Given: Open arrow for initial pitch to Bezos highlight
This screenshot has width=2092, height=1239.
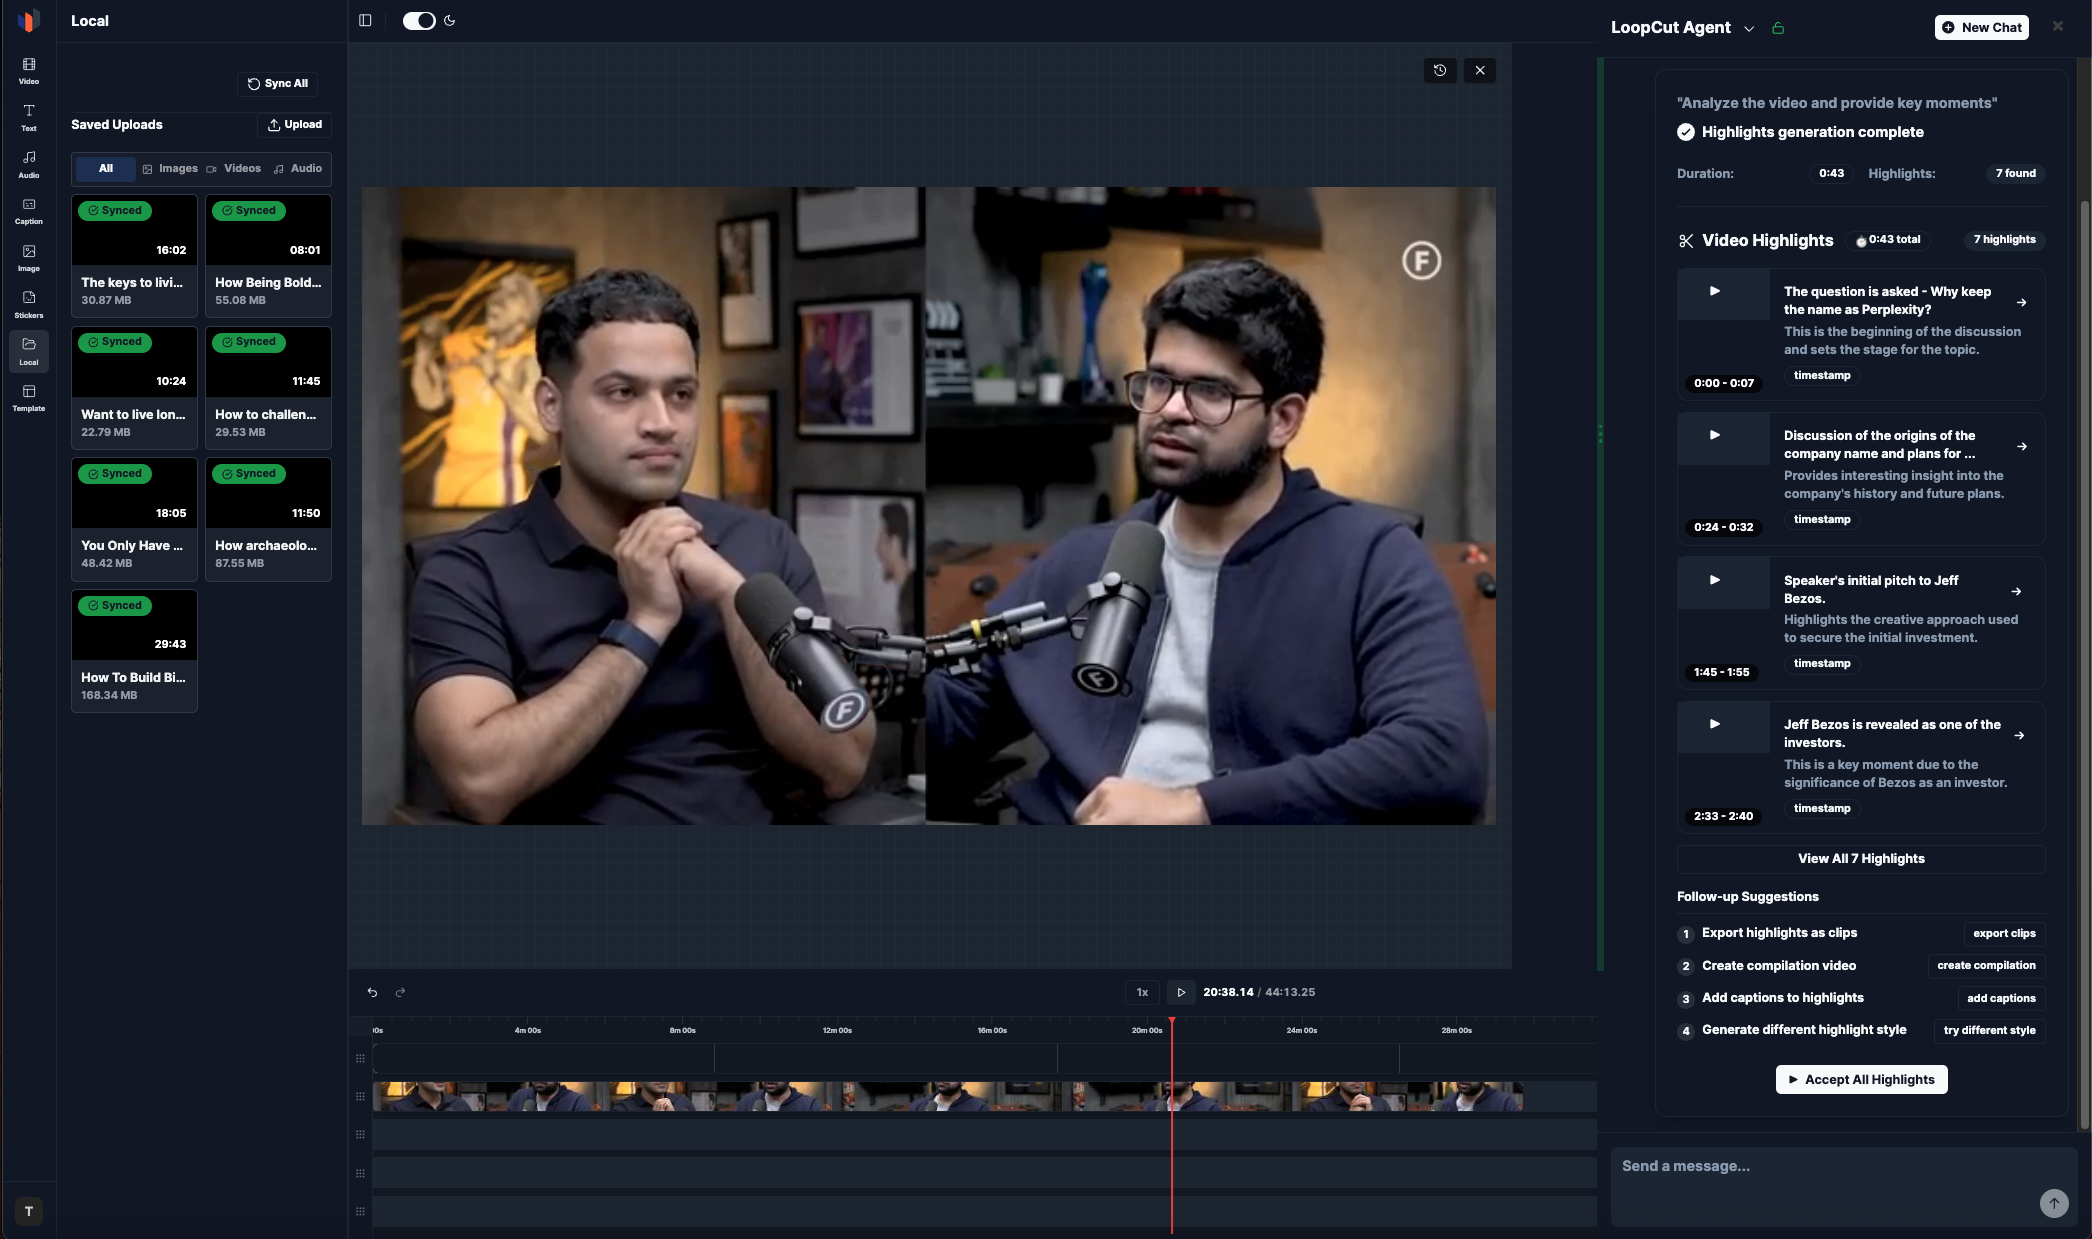Looking at the screenshot, I should tap(2017, 591).
